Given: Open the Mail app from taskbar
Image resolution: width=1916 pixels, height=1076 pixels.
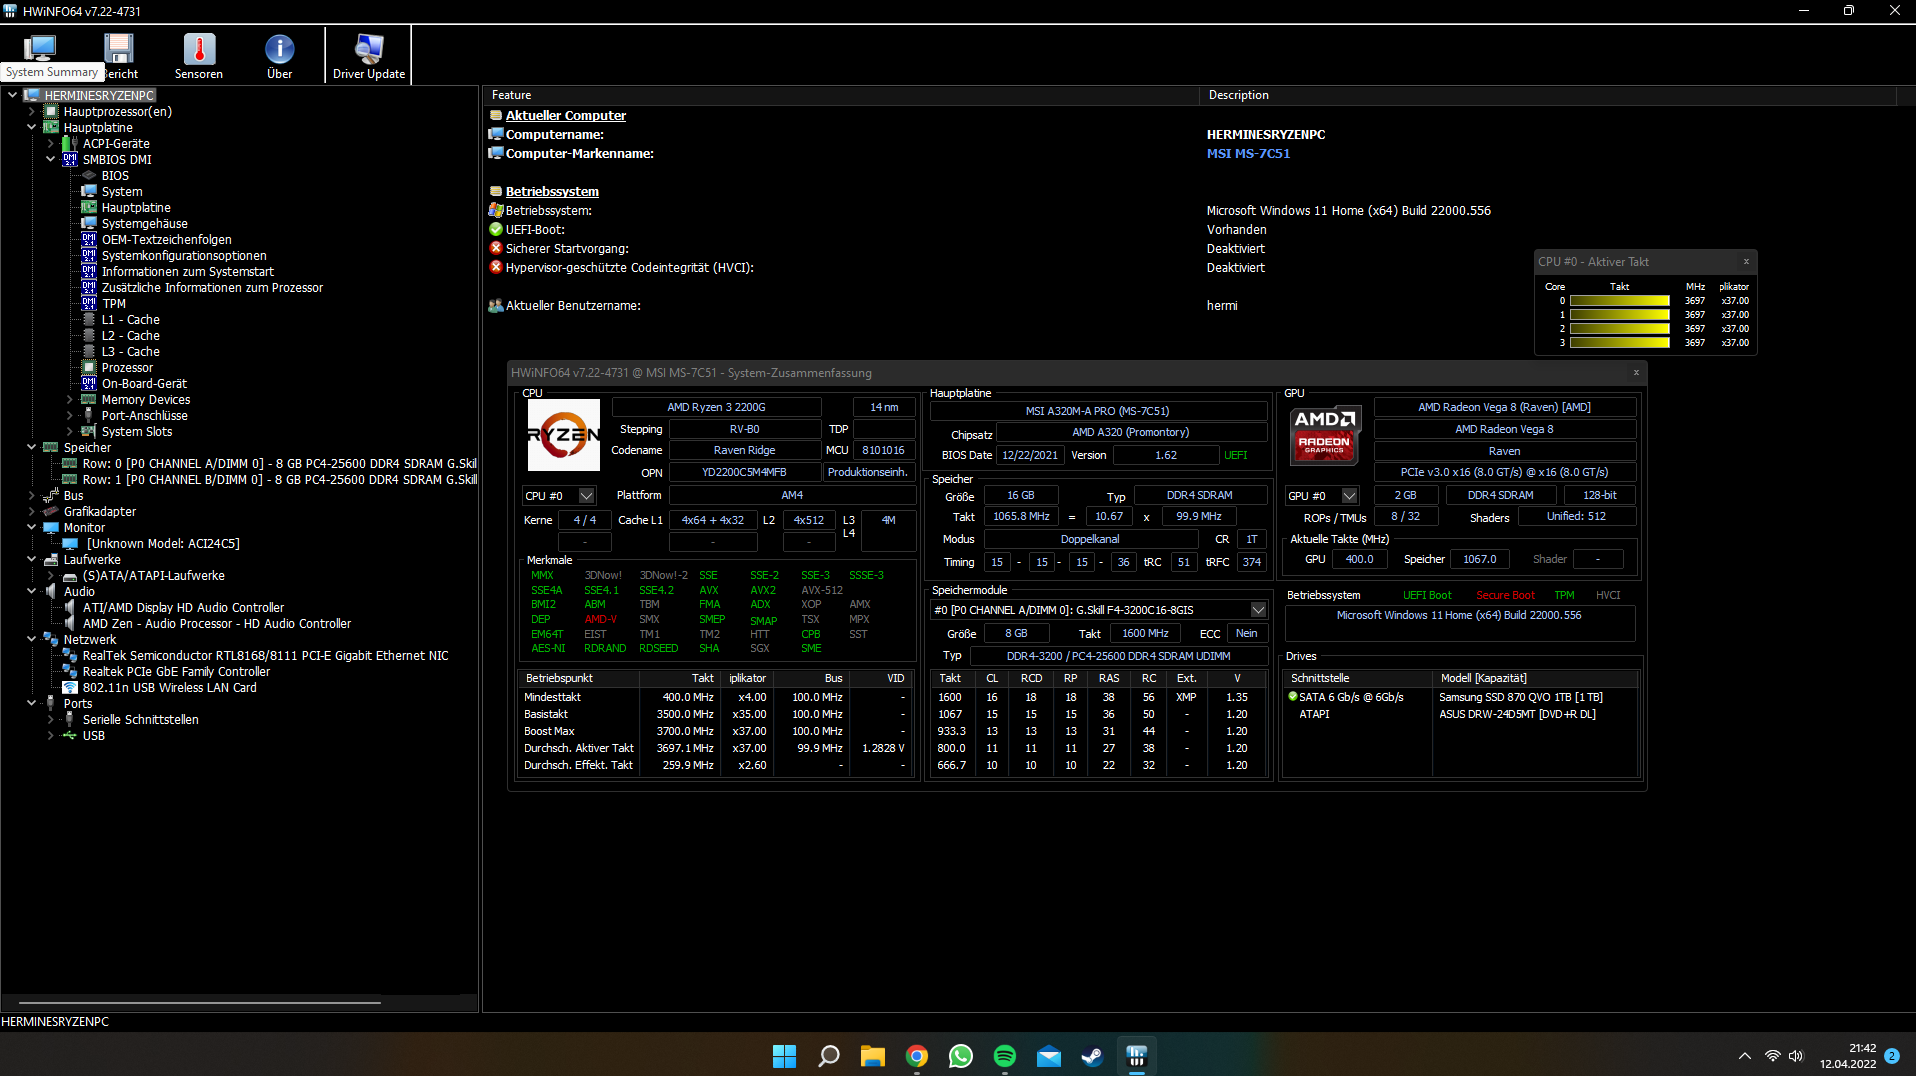Looking at the screenshot, I should (1049, 1056).
